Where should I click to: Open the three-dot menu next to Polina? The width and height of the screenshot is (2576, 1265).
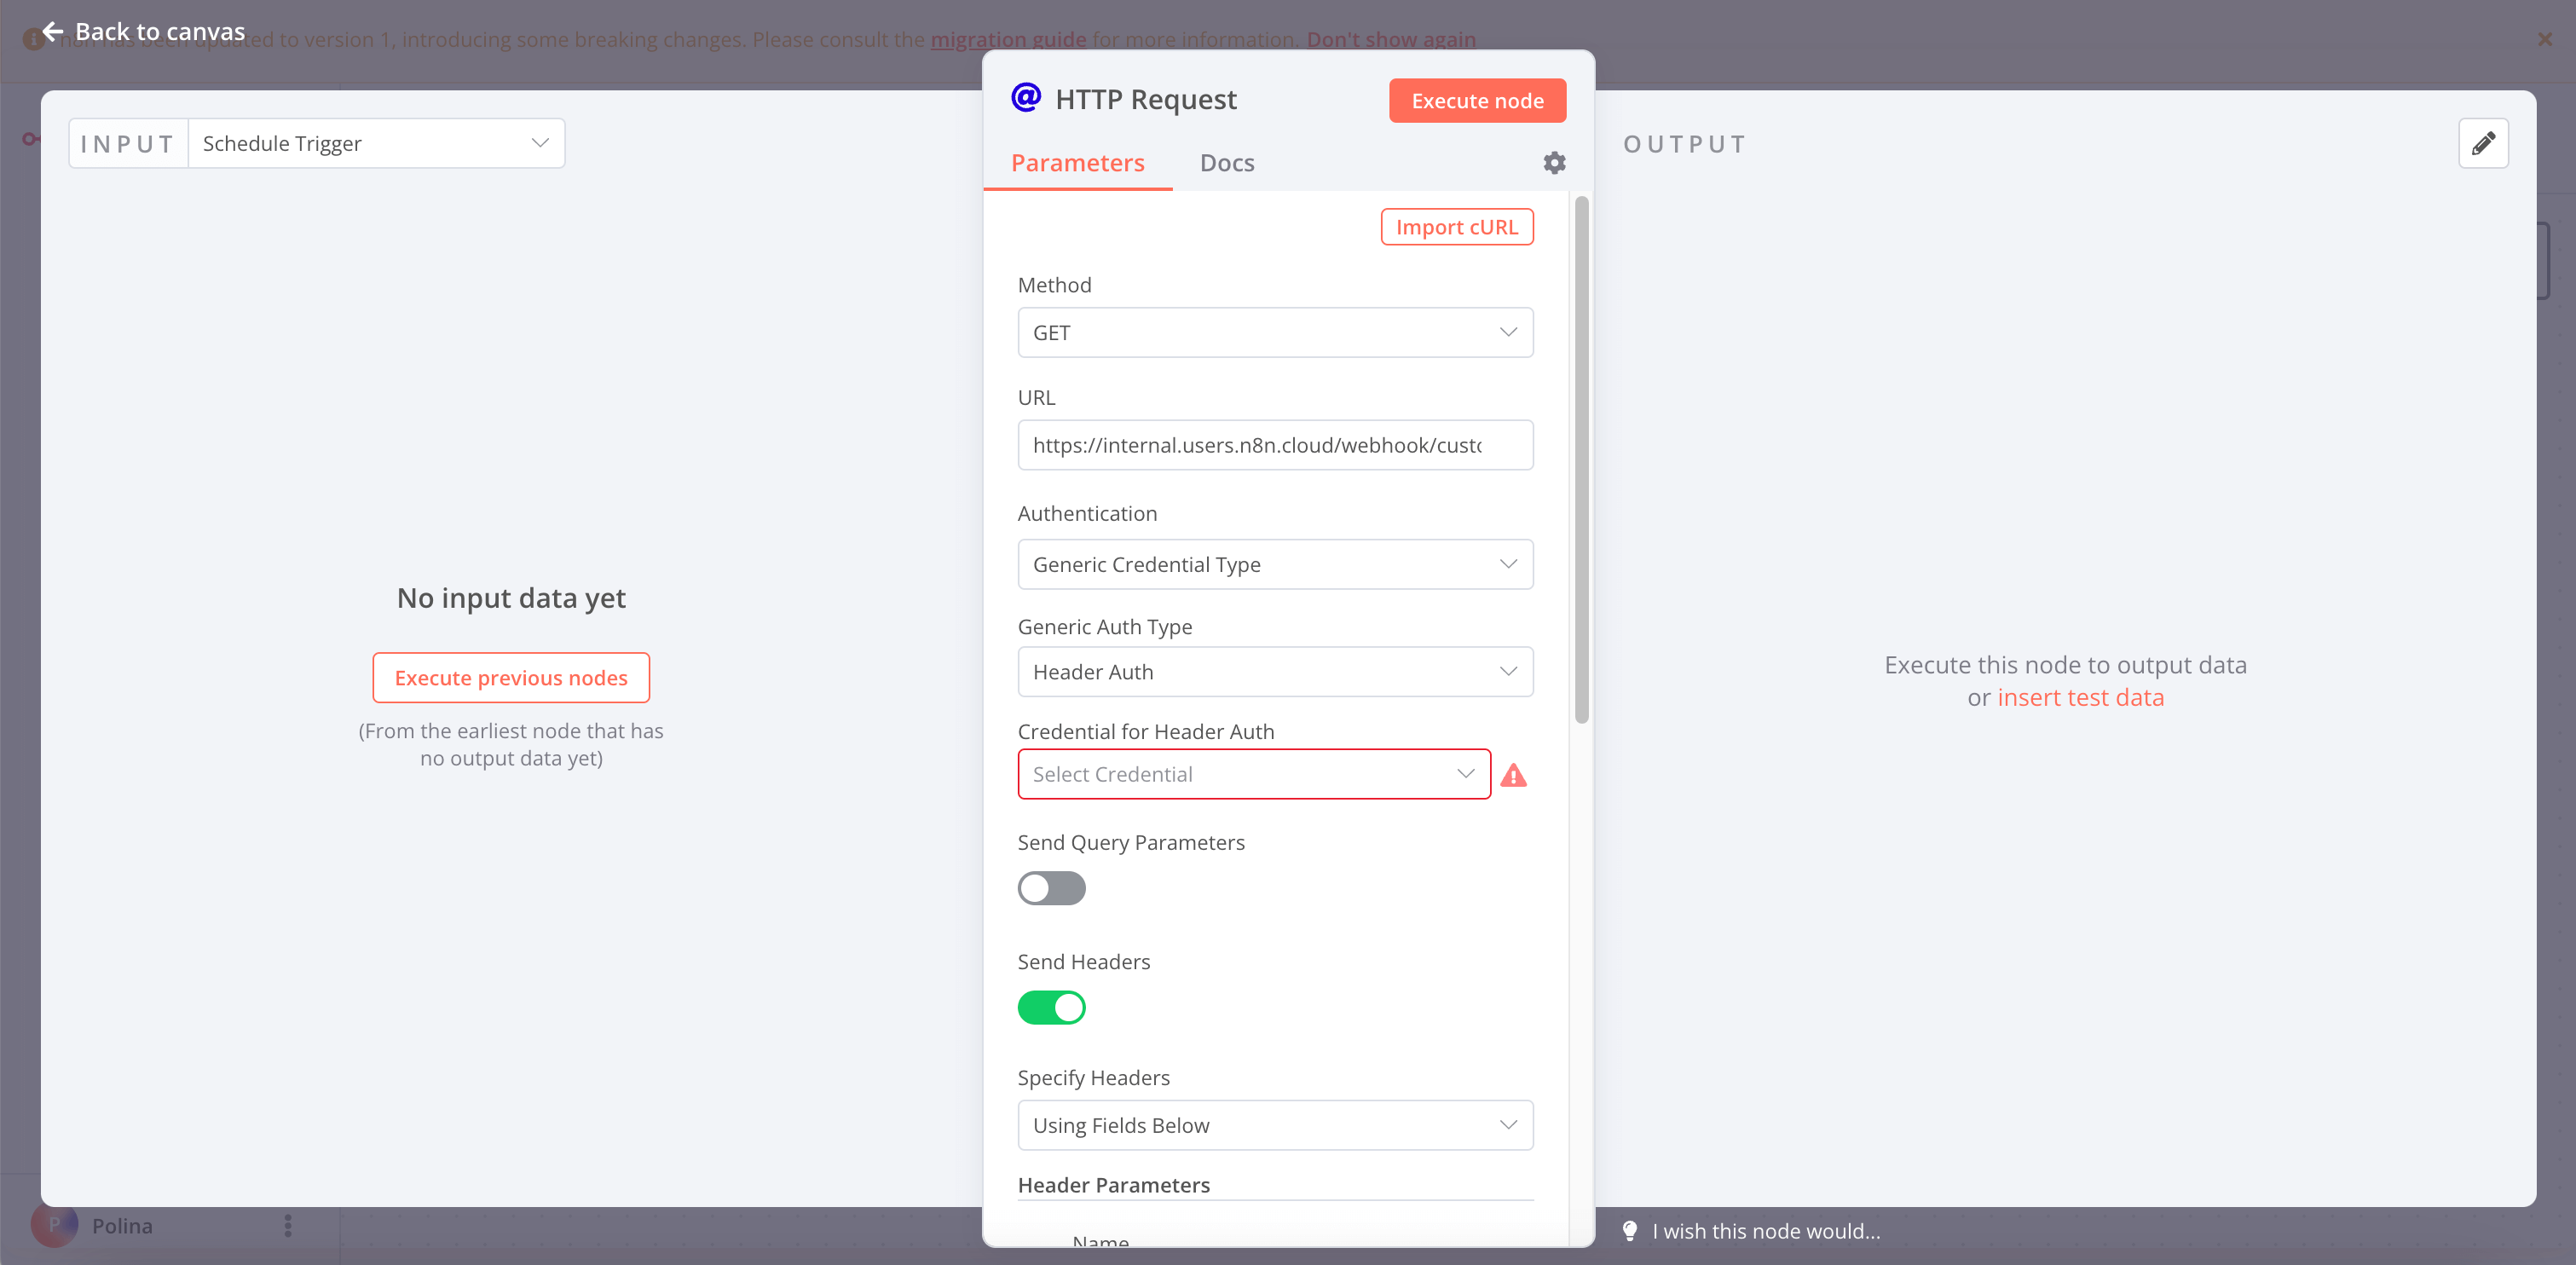(287, 1225)
